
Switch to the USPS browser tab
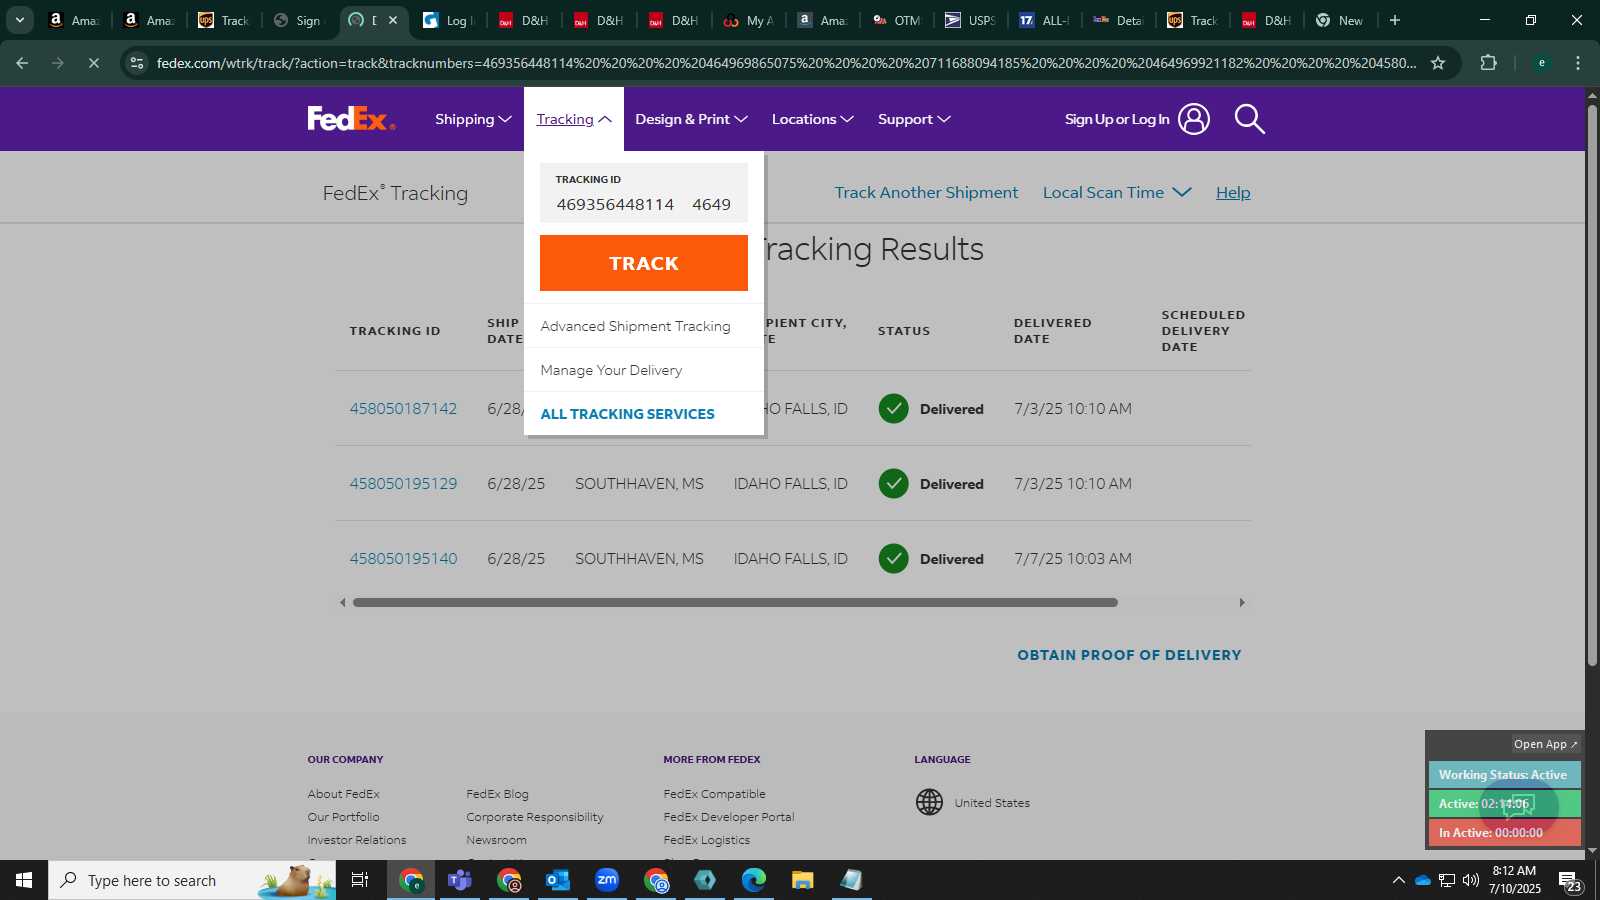coord(970,20)
